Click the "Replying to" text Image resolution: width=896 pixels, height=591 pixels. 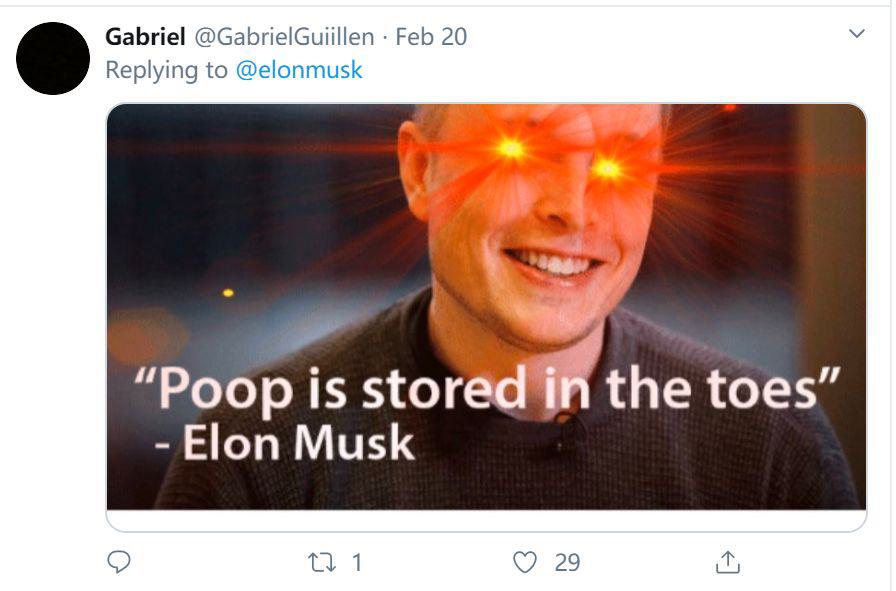coord(167,70)
